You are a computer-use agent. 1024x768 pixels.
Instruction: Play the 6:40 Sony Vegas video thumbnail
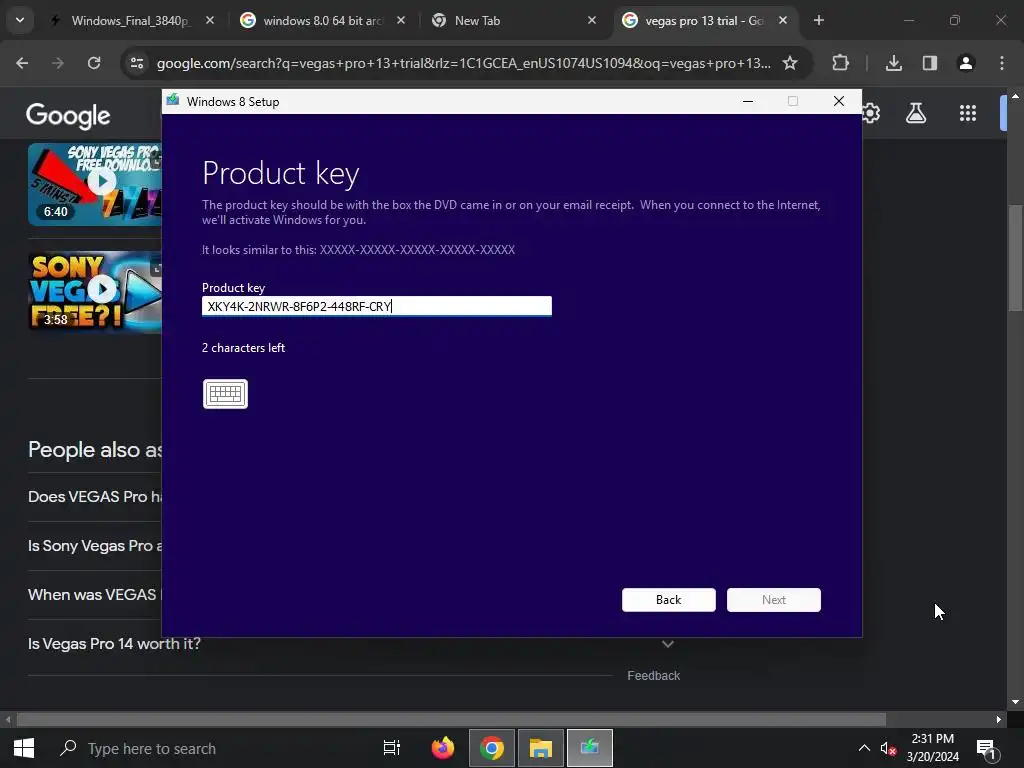tap(95, 185)
